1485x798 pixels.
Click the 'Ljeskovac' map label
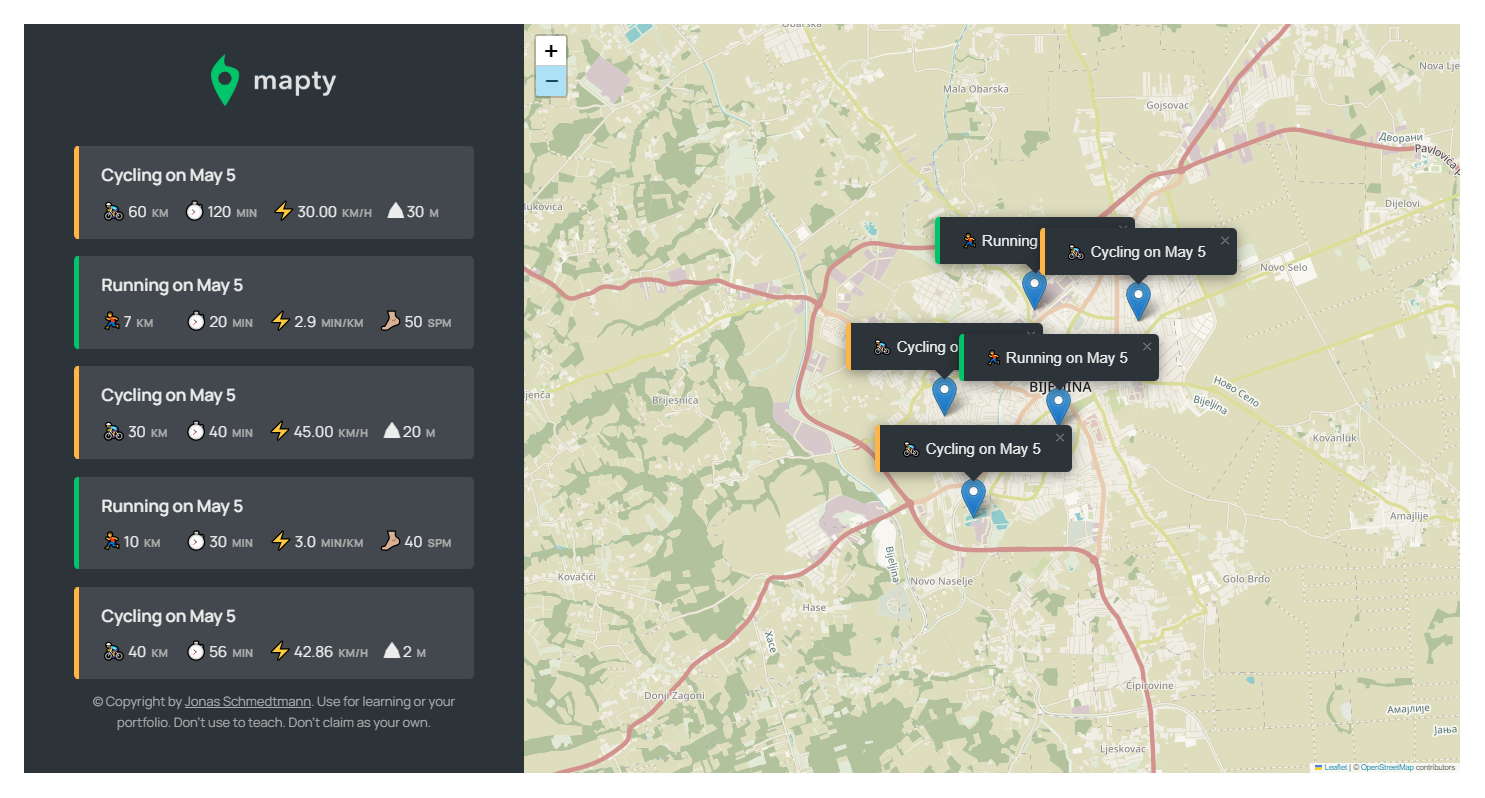pos(1122,748)
